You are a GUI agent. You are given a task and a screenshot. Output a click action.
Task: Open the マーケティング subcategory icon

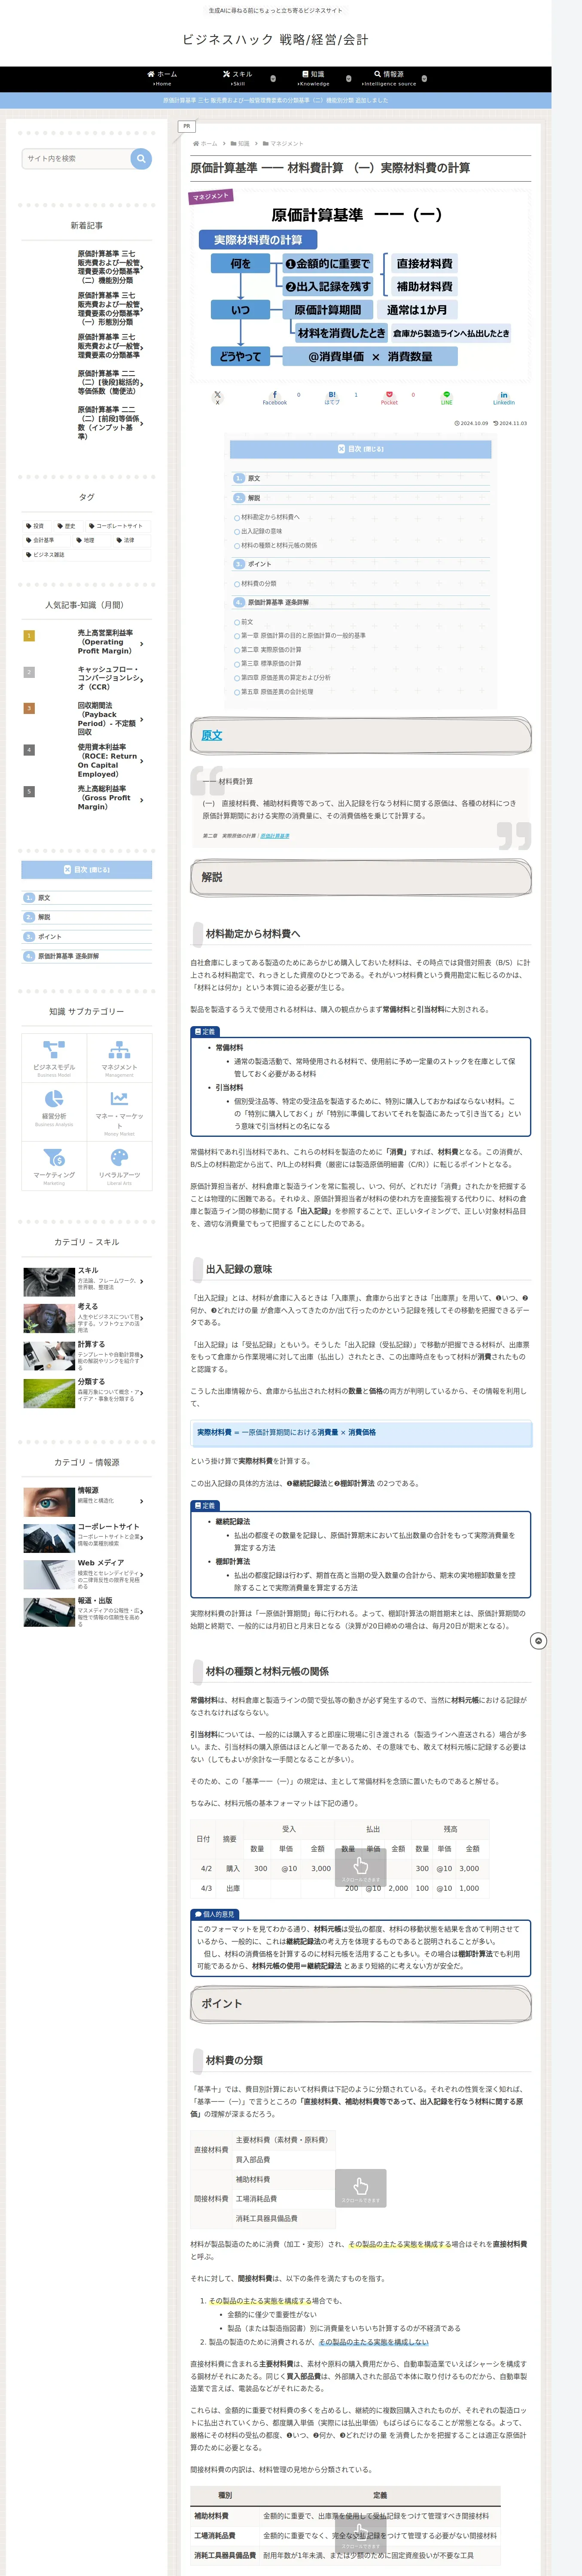[54, 1165]
